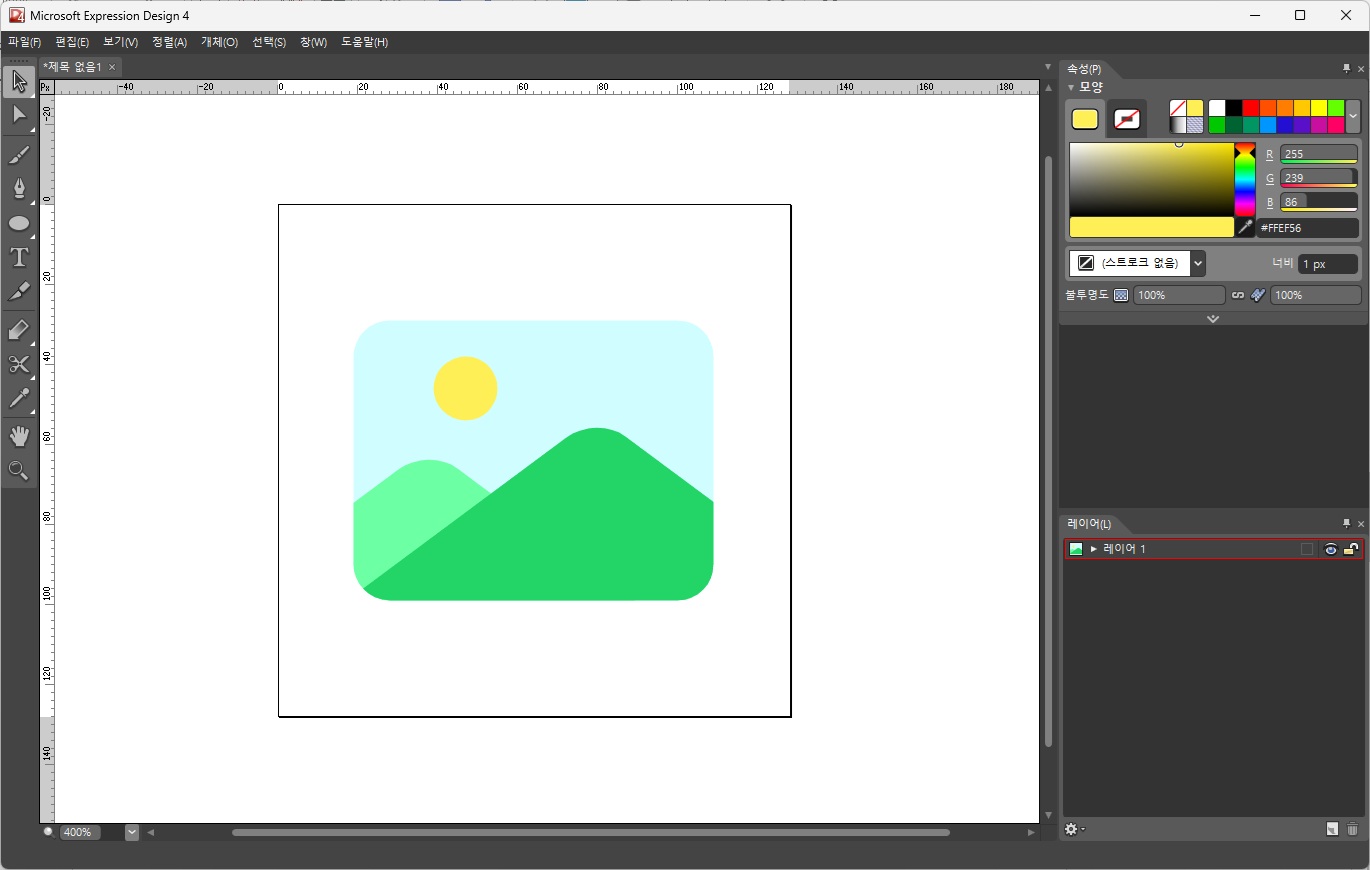
Task: Pin the 속성(P) properties panel
Action: [x=1346, y=69]
